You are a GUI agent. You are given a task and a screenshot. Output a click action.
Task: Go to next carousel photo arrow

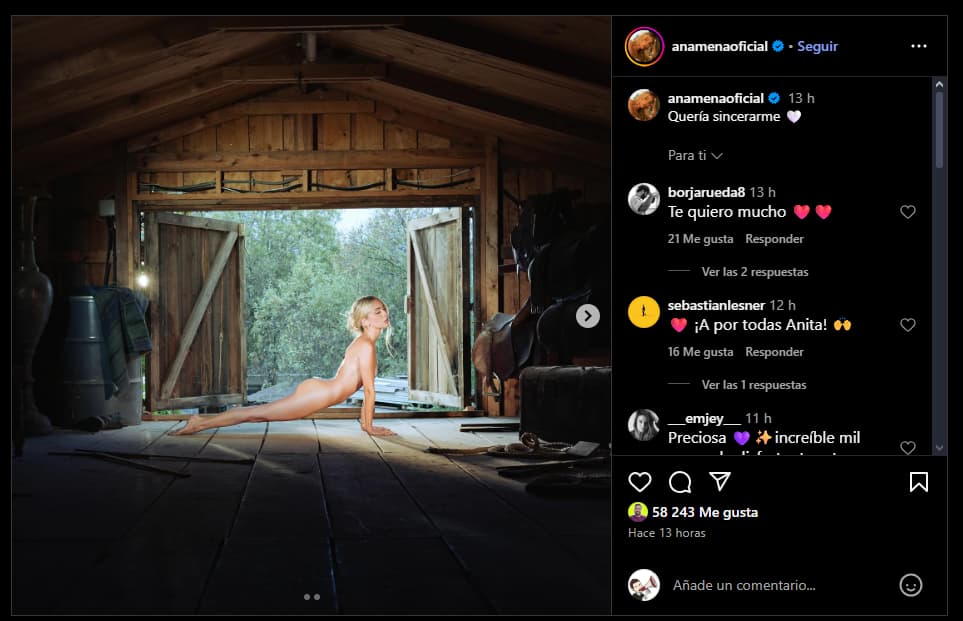[588, 316]
